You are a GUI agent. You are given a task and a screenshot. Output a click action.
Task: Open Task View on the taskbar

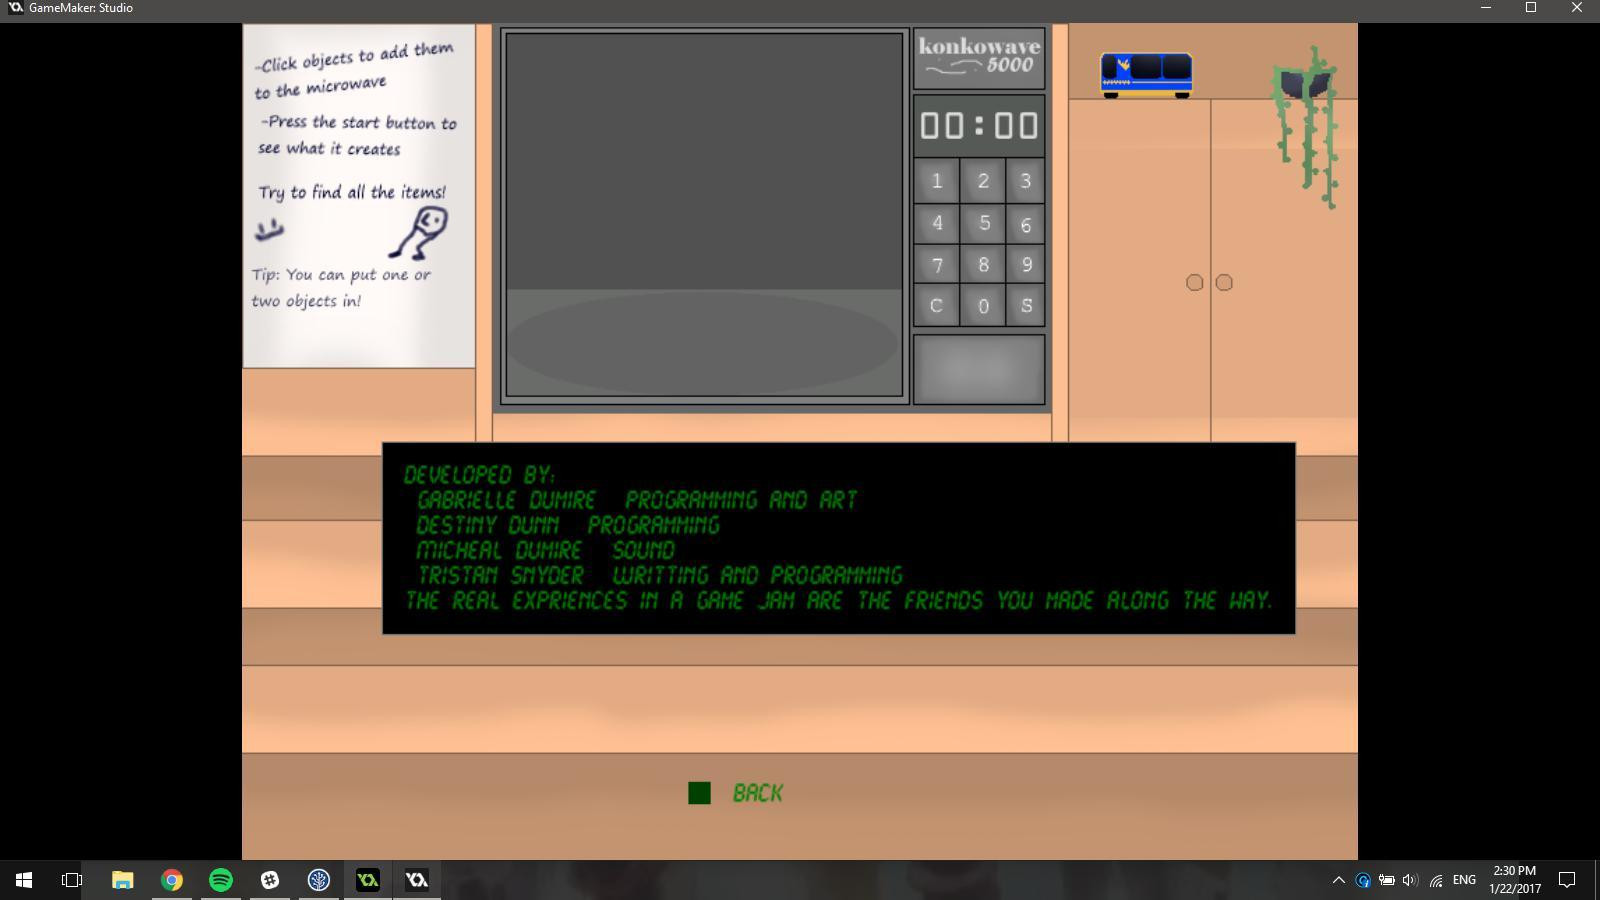pos(72,880)
